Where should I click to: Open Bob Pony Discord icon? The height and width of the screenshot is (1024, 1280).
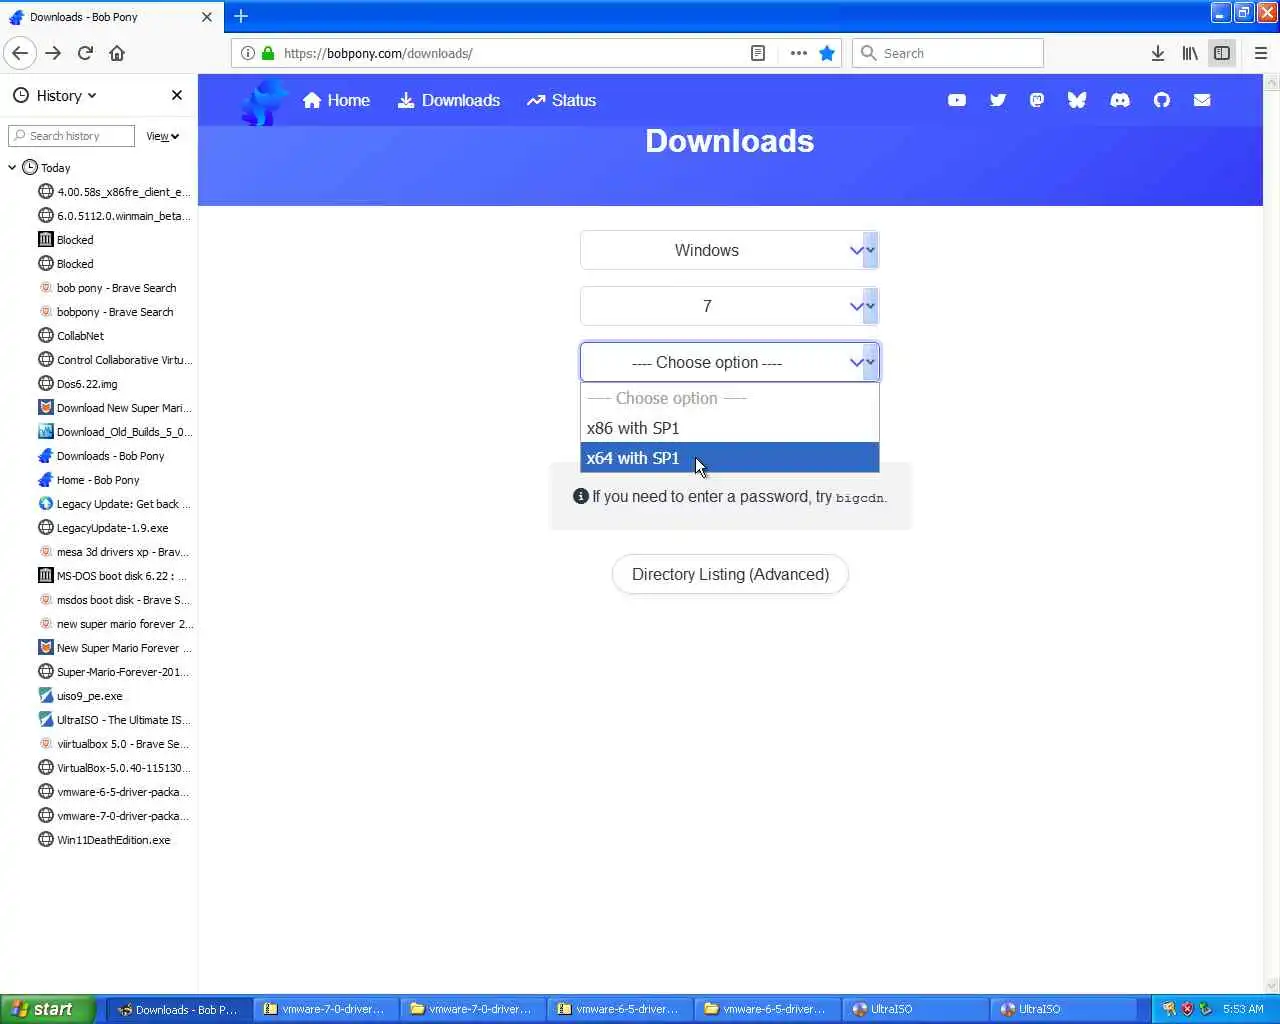coord(1120,100)
